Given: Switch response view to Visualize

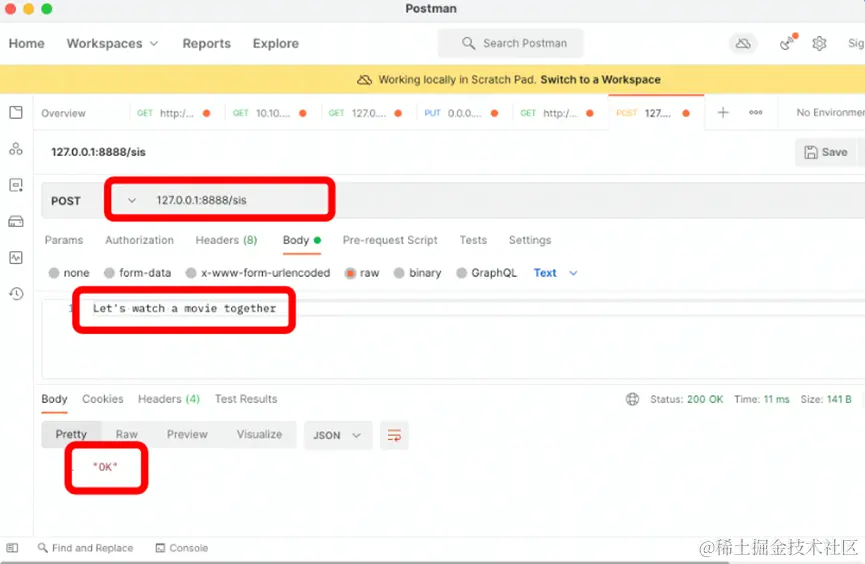Looking at the screenshot, I should [259, 434].
